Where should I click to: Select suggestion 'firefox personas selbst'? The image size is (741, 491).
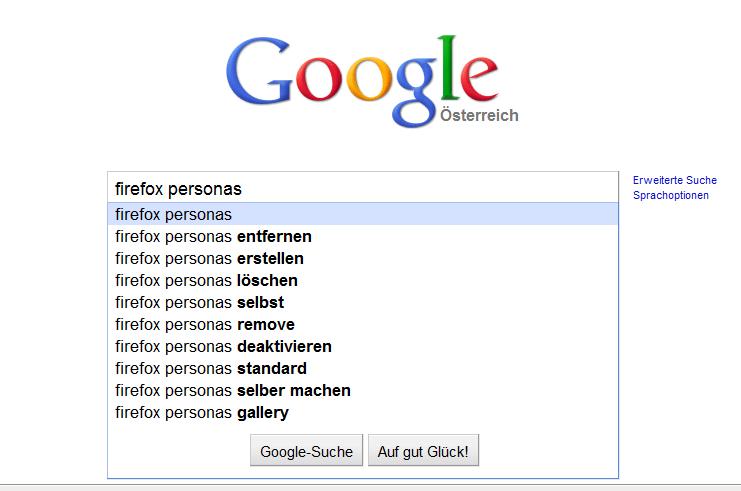click(x=200, y=302)
